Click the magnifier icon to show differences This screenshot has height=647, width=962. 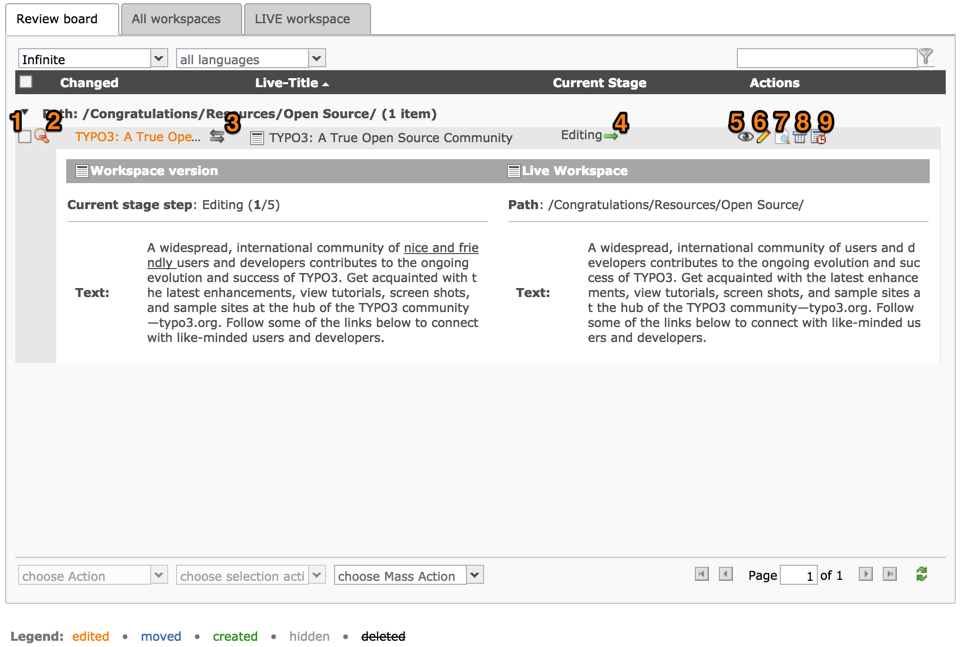coord(42,137)
